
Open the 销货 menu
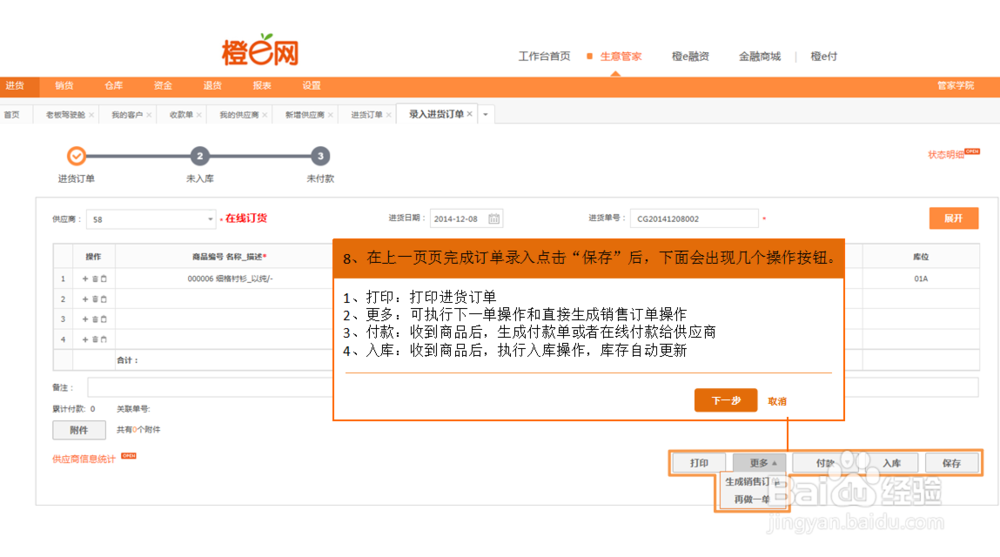click(x=64, y=85)
